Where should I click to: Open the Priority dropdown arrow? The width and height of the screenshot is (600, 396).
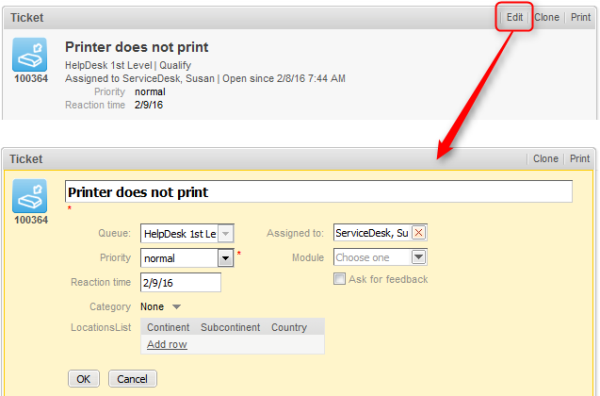coord(226,258)
